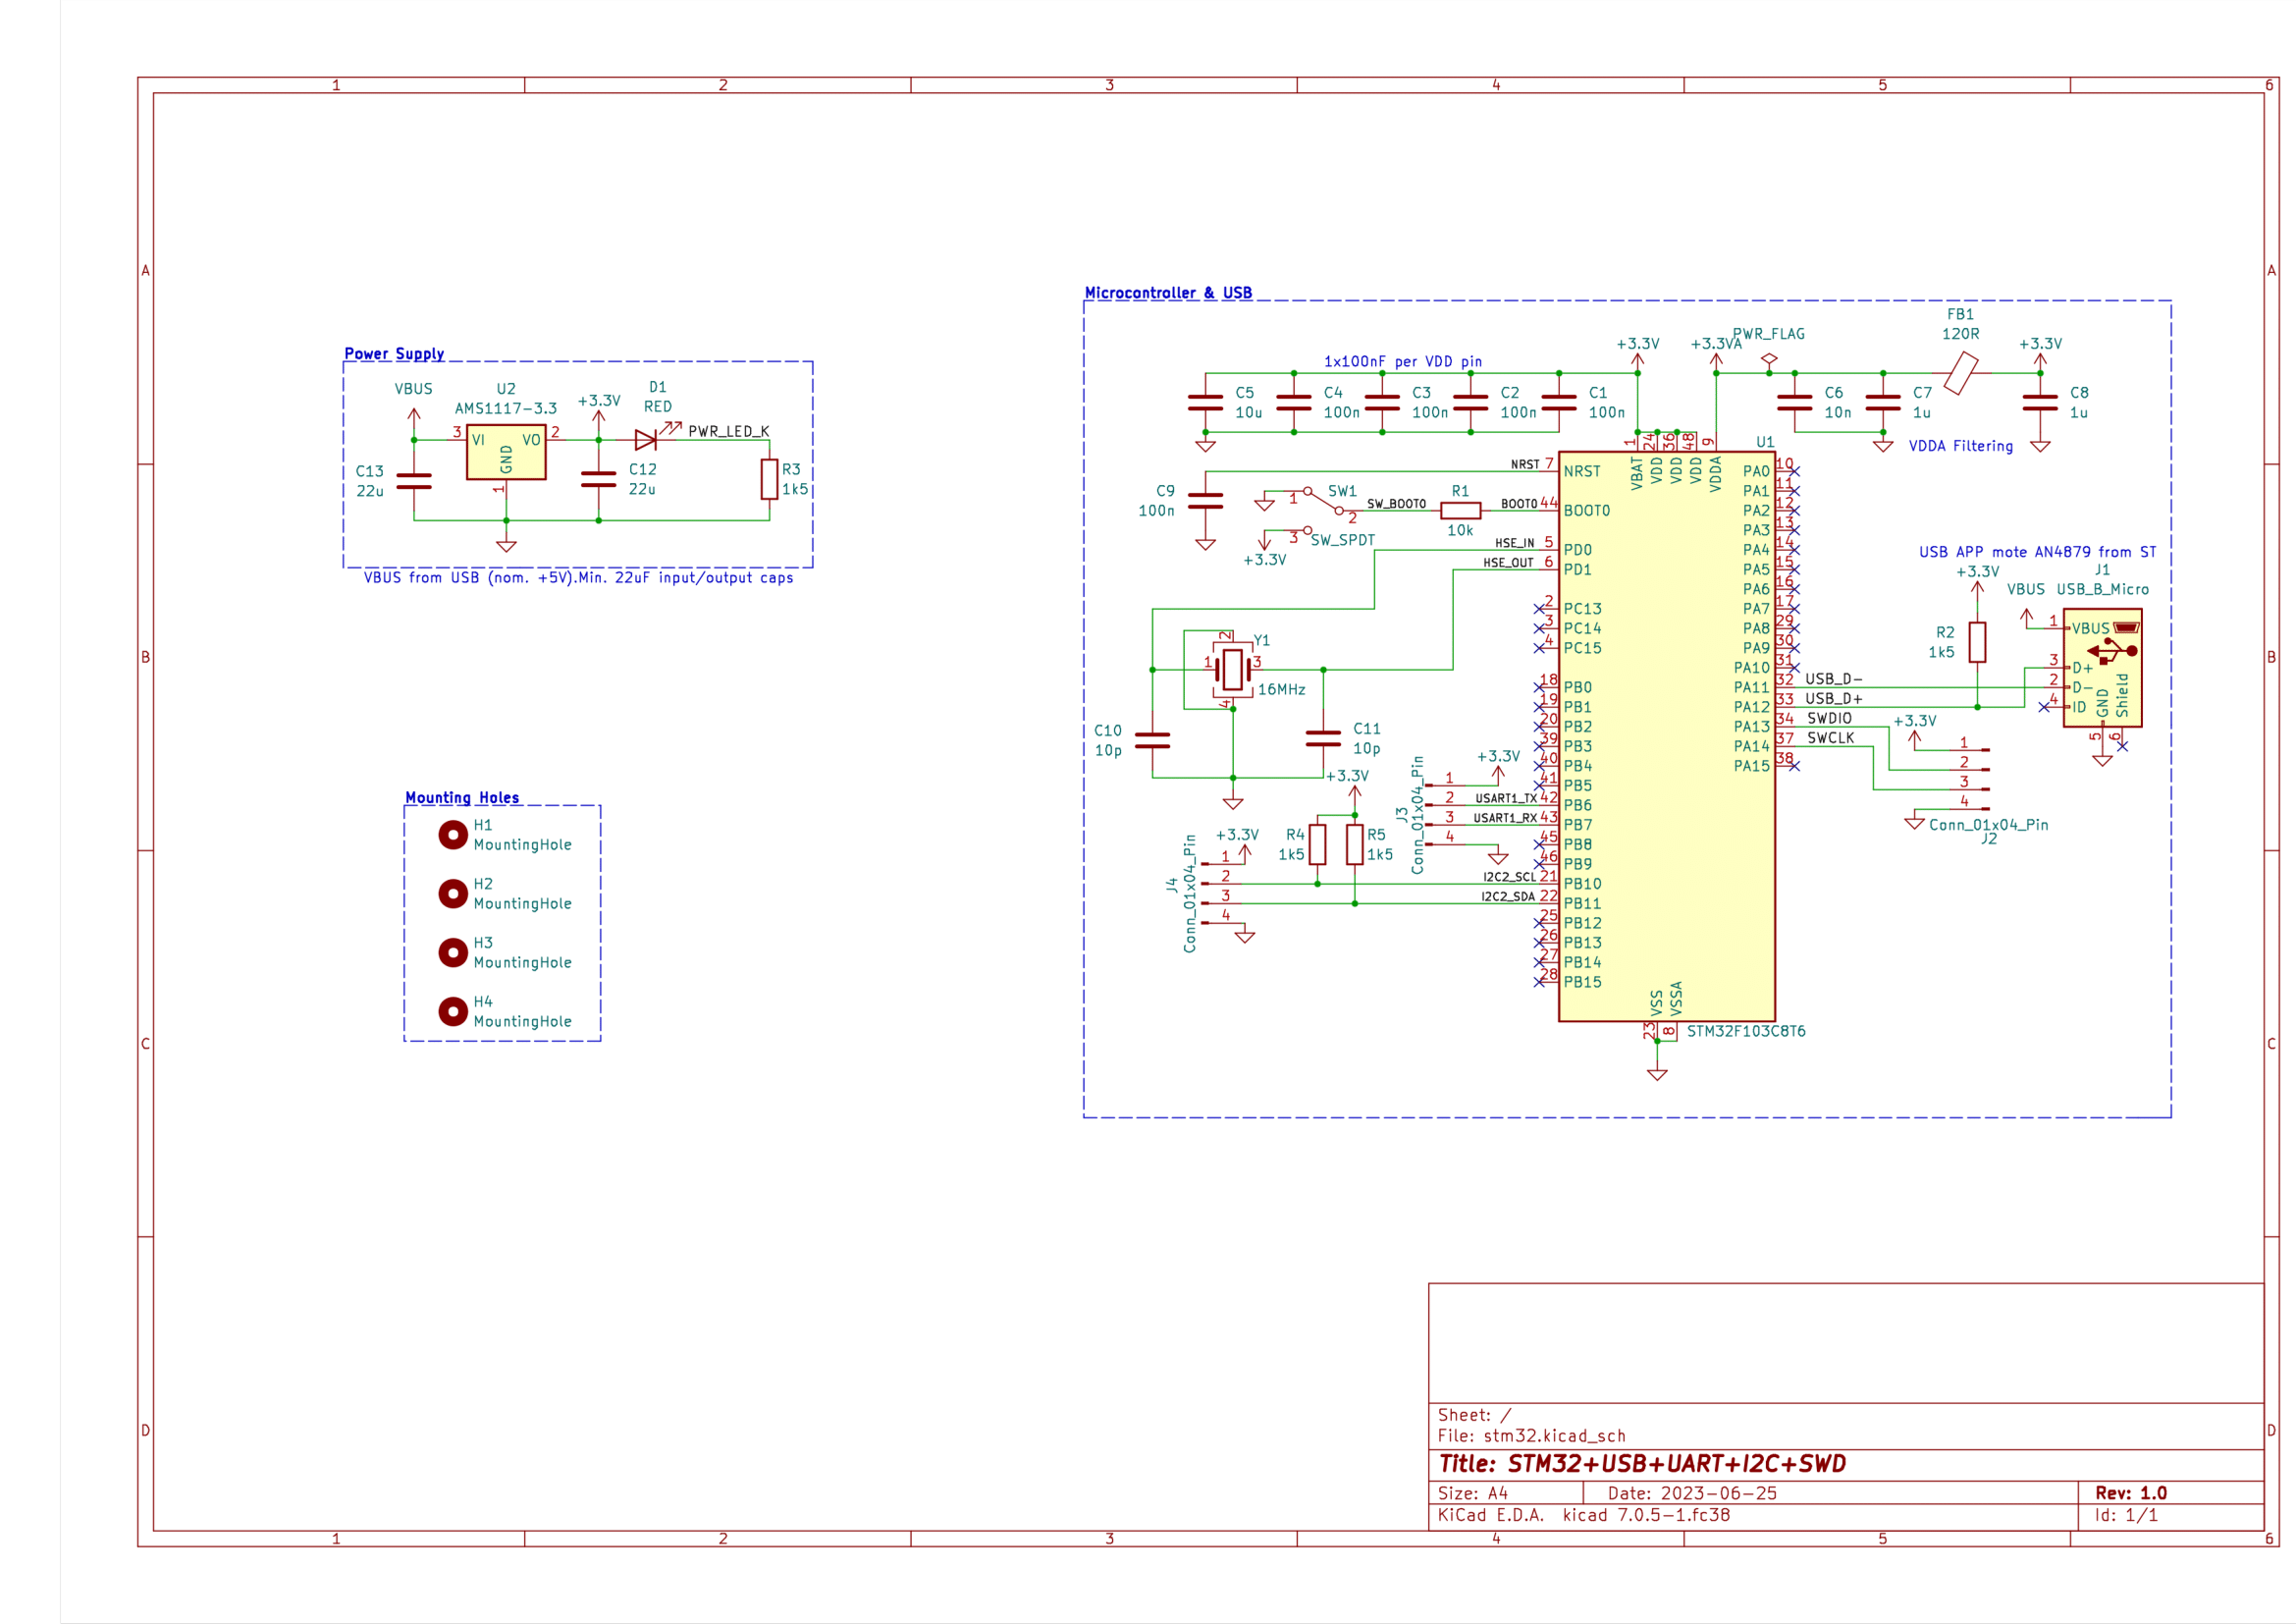Click the title text STM32+USB+UART+I2C+SWD
This screenshot has height=1624, width=2296.
pos(1660,1463)
